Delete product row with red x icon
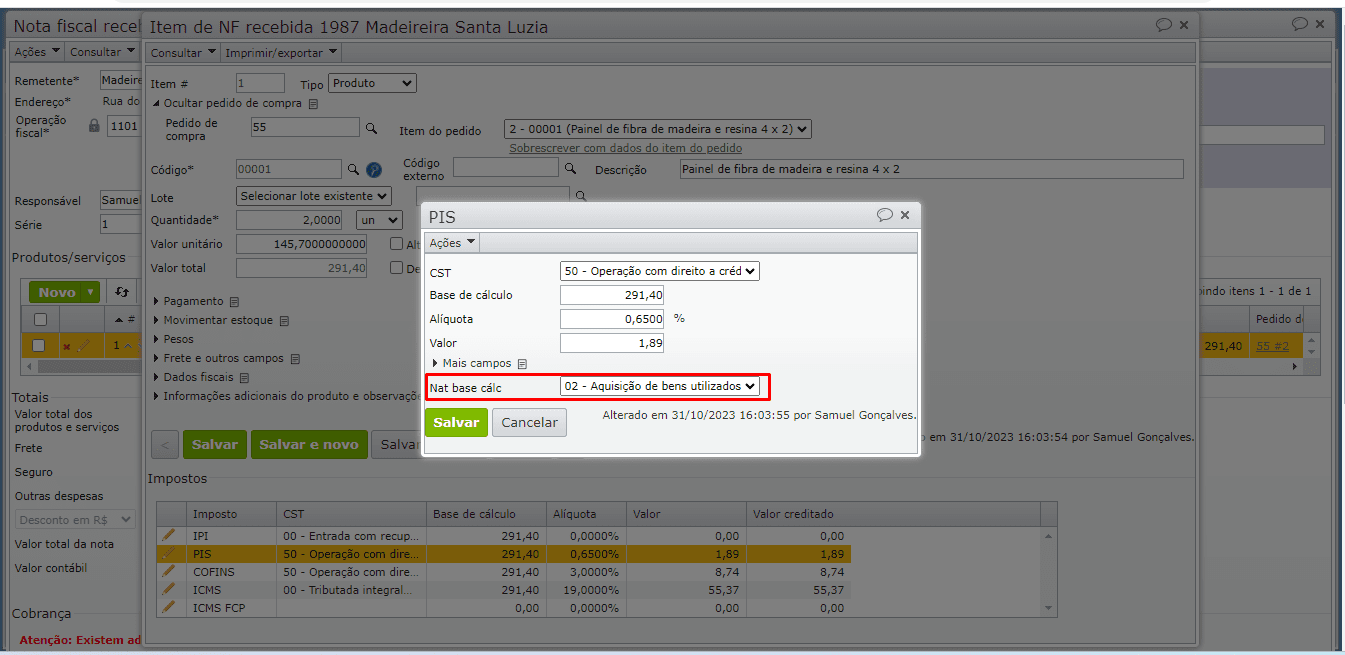Image resolution: width=1345 pixels, height=655 pixels. [67, 347]
